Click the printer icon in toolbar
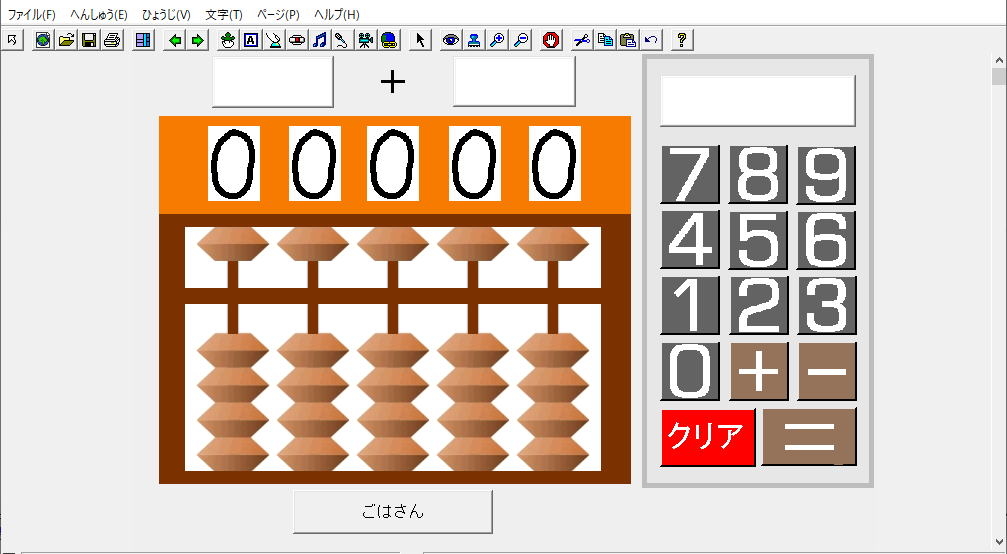Viewport: 1007px width, 554px height. 111,40
